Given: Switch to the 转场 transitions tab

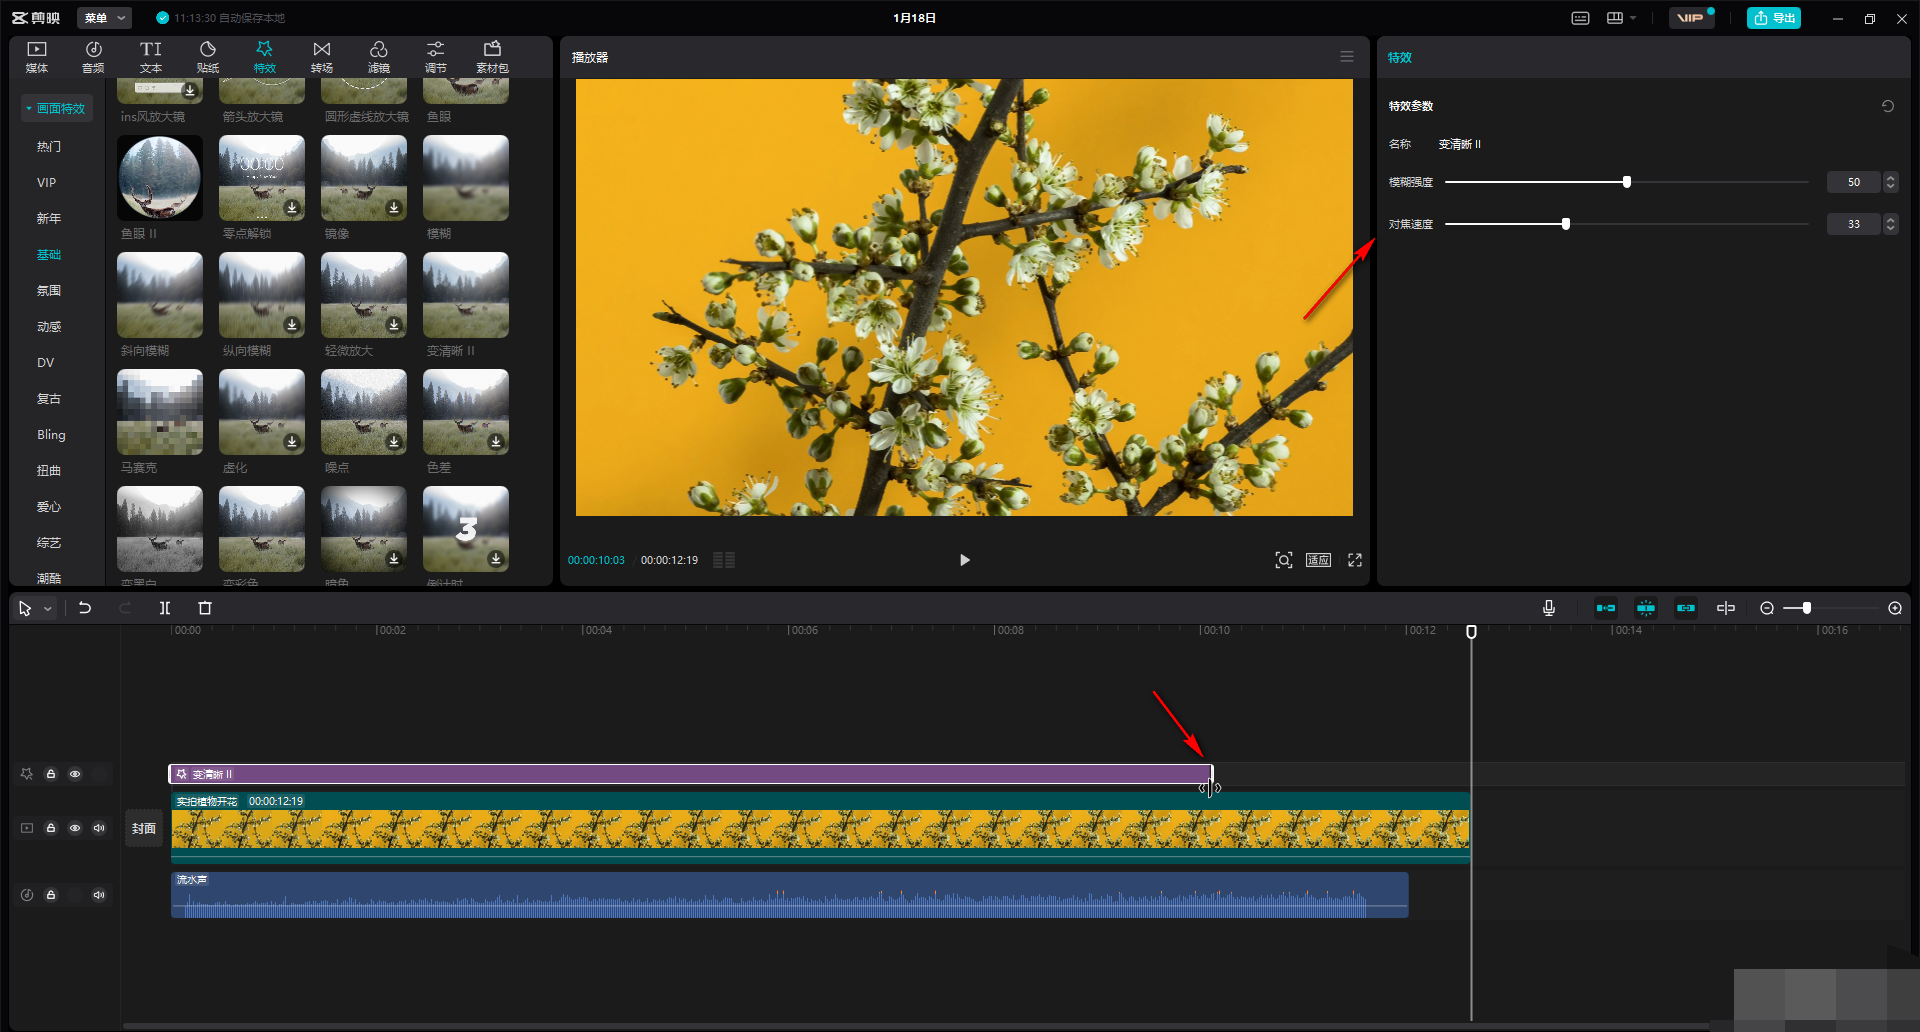Looking at the screenshot, I should tap(321, 57).
